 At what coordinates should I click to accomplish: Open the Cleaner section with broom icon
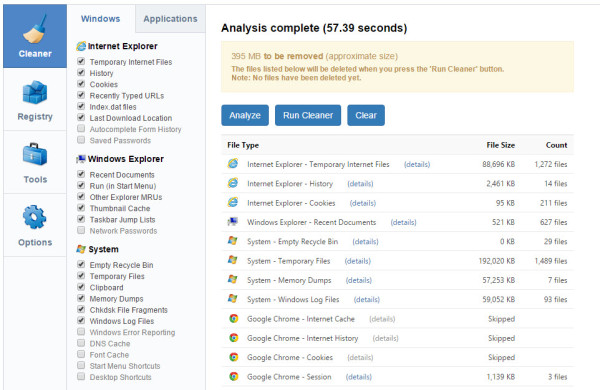point(35,36)
